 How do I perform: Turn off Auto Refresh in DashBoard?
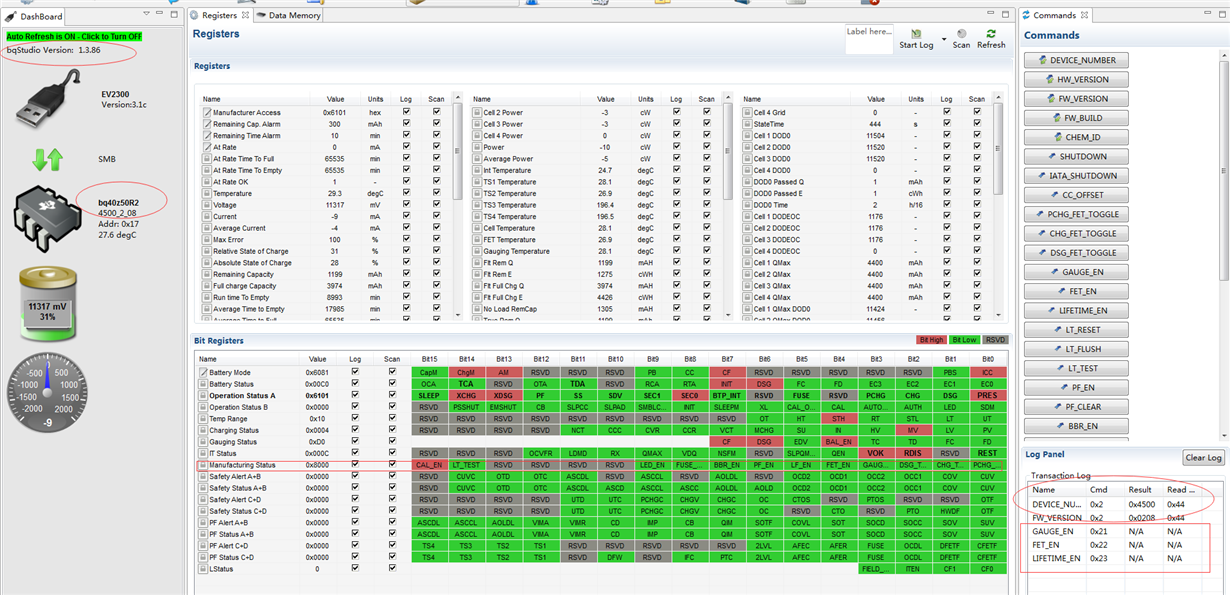(x=74, y=36)
